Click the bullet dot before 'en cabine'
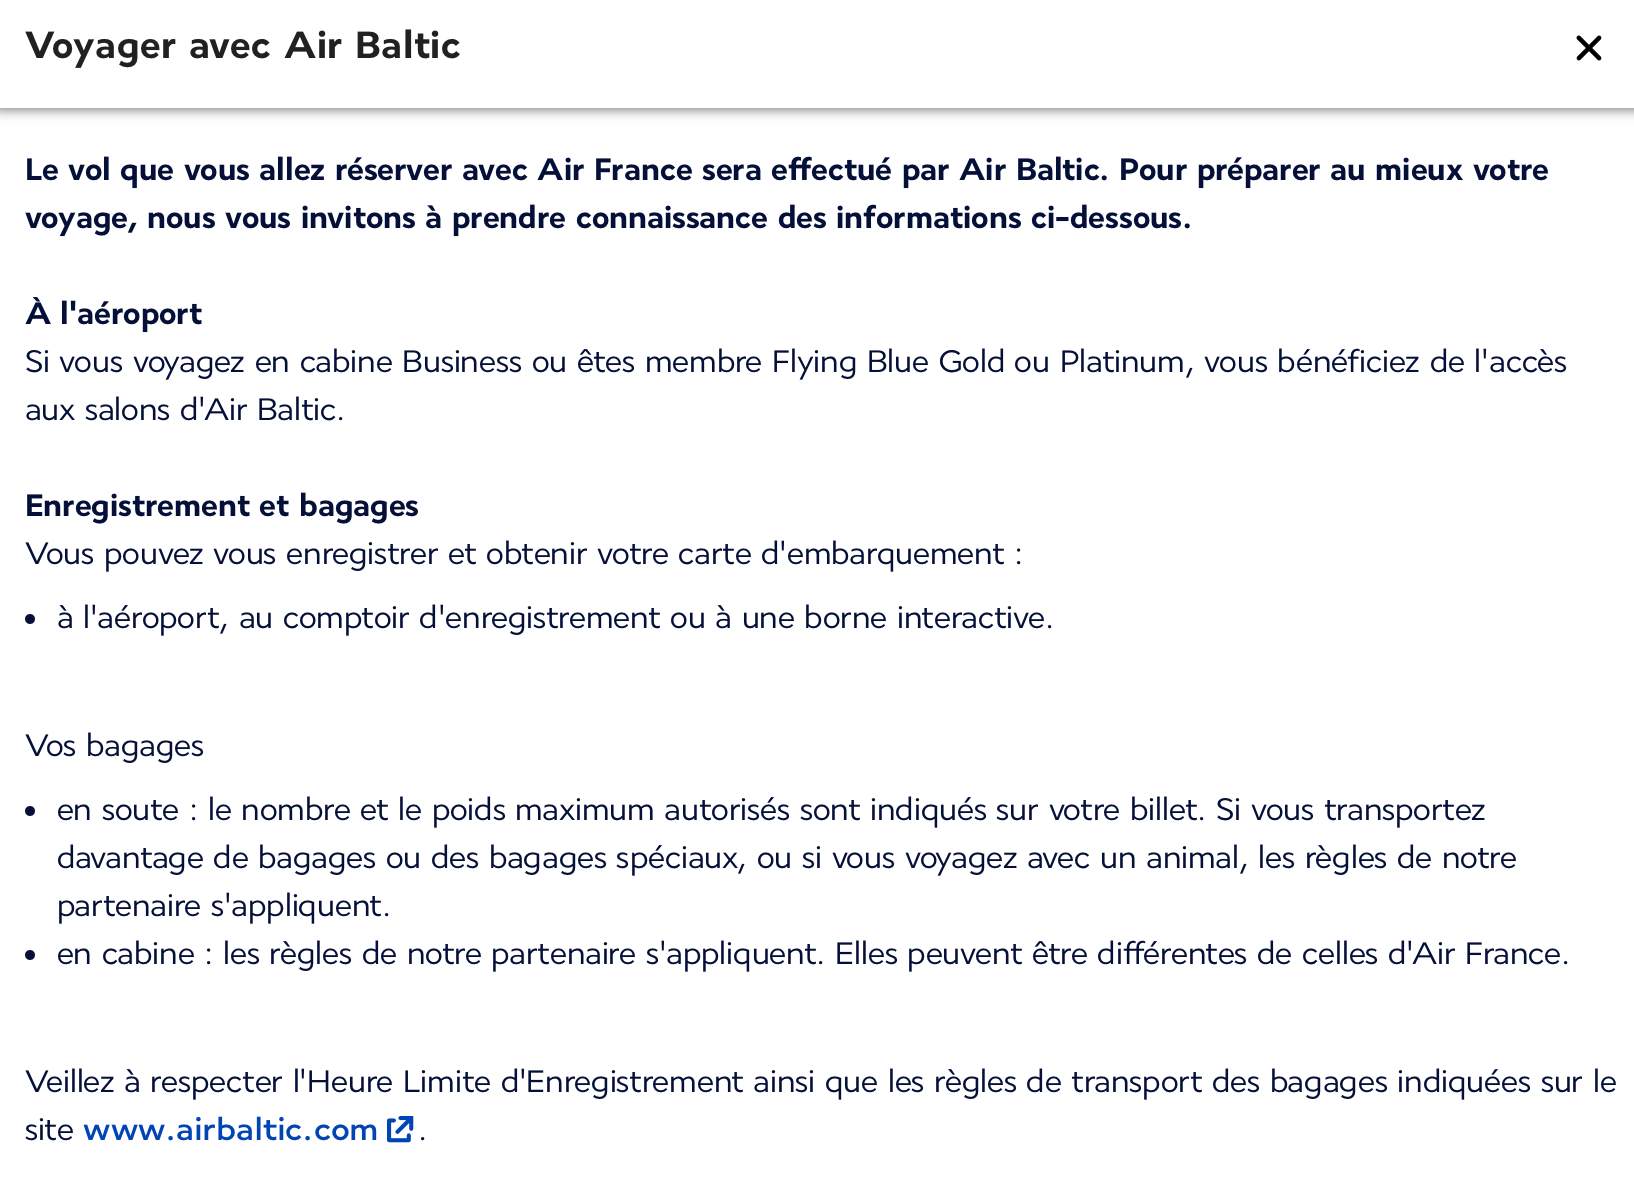The width and height of the screenshot is (1634, 1198). (x=31, y=956)
